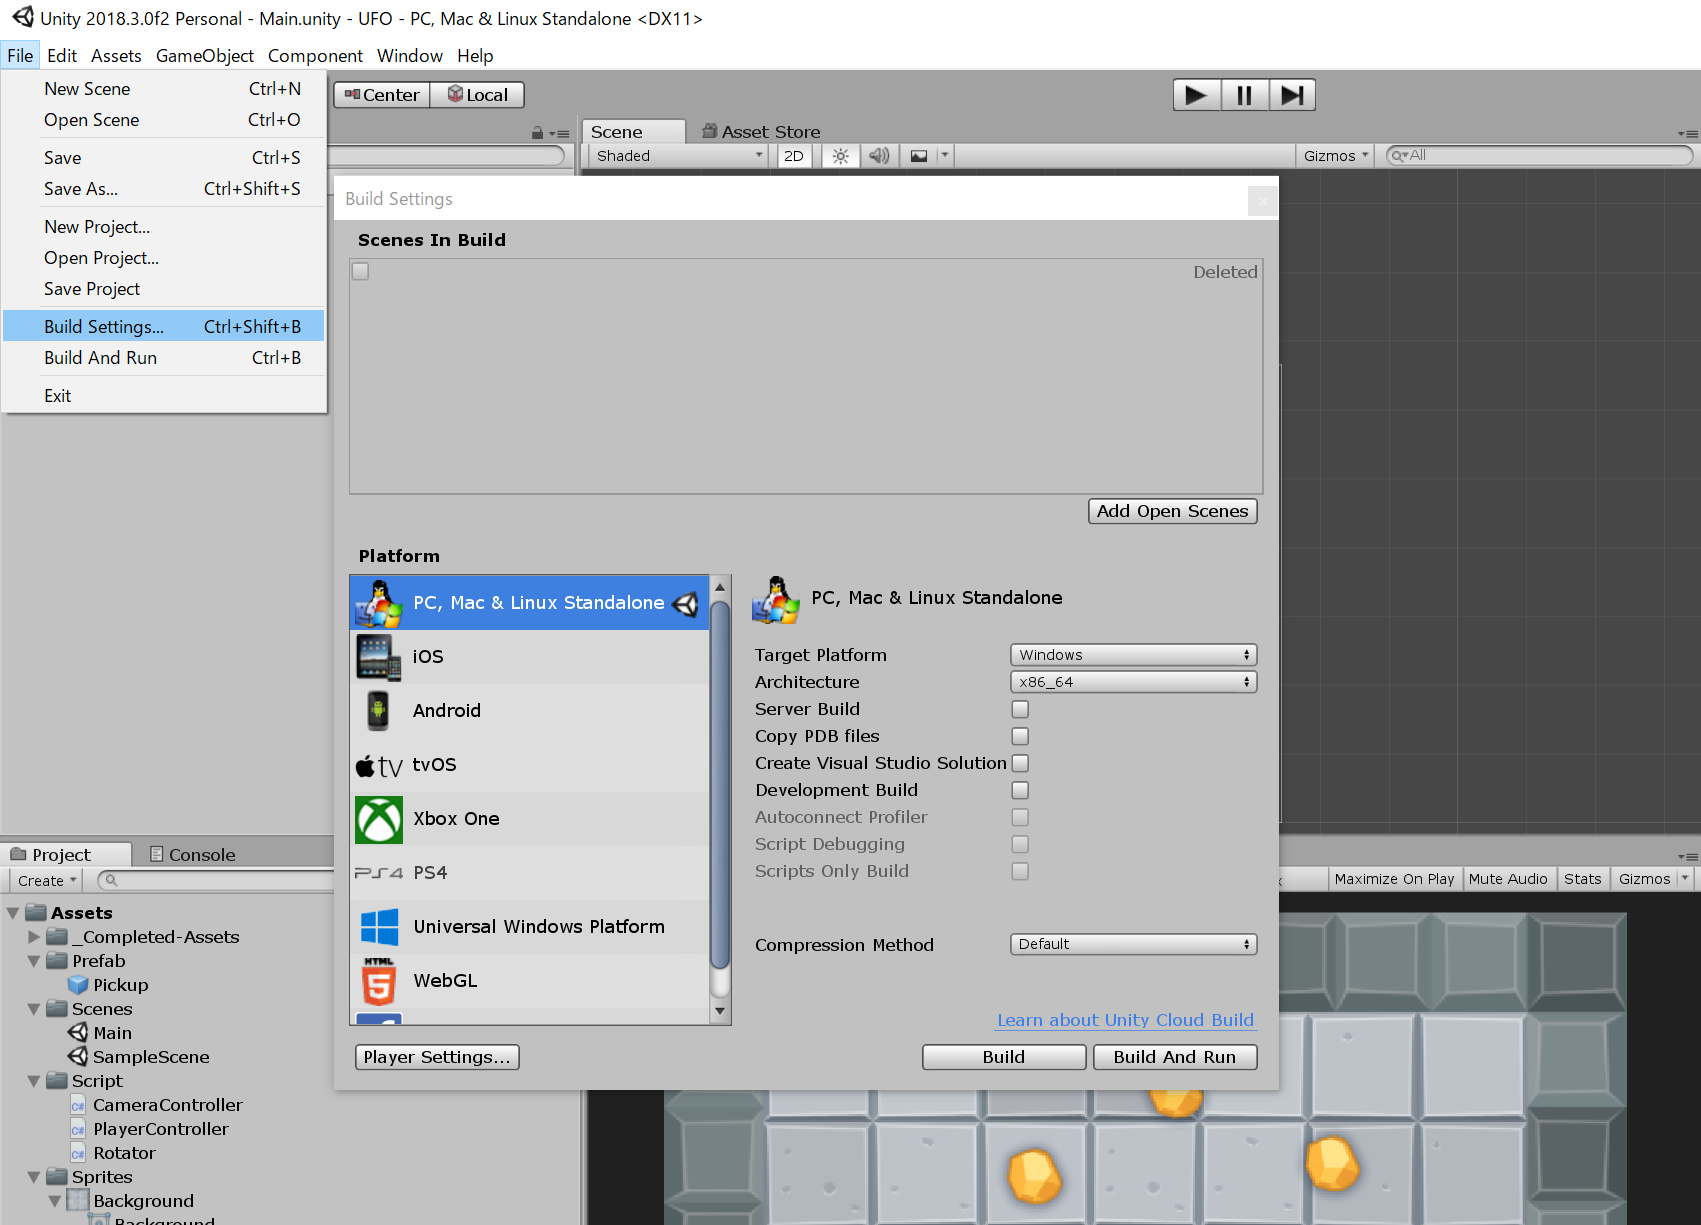Select Universal Windows Platform entry
1701x1225 pixels.
point(538,927)
